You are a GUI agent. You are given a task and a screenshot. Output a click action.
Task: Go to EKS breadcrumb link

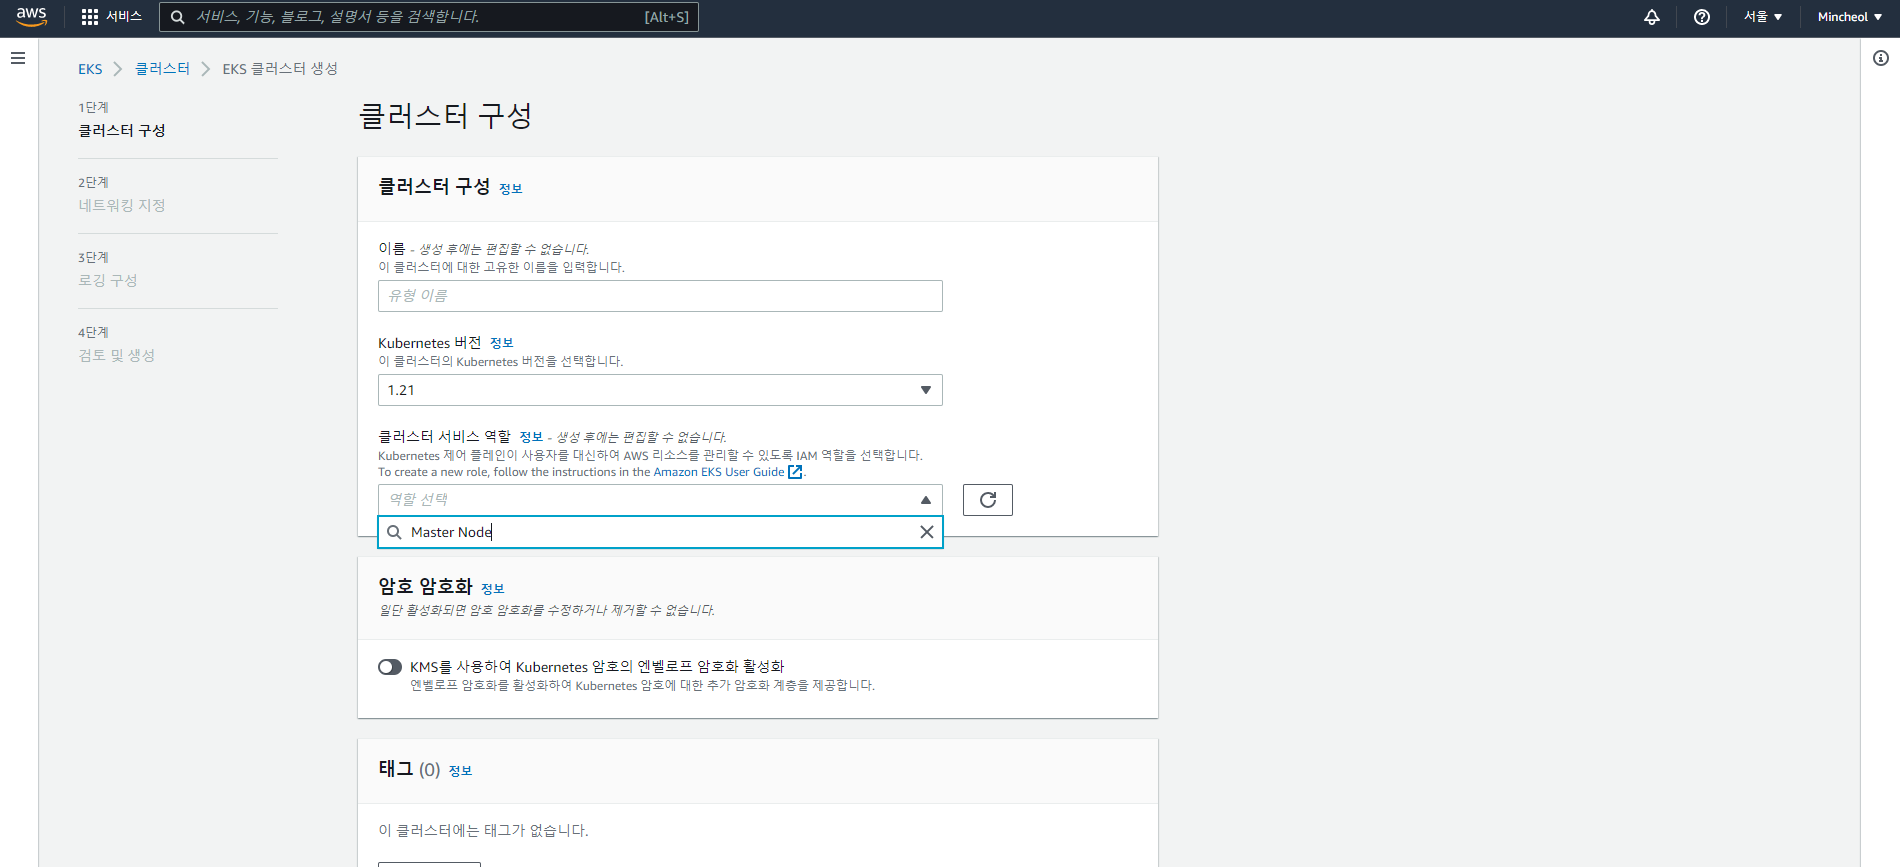90,69
